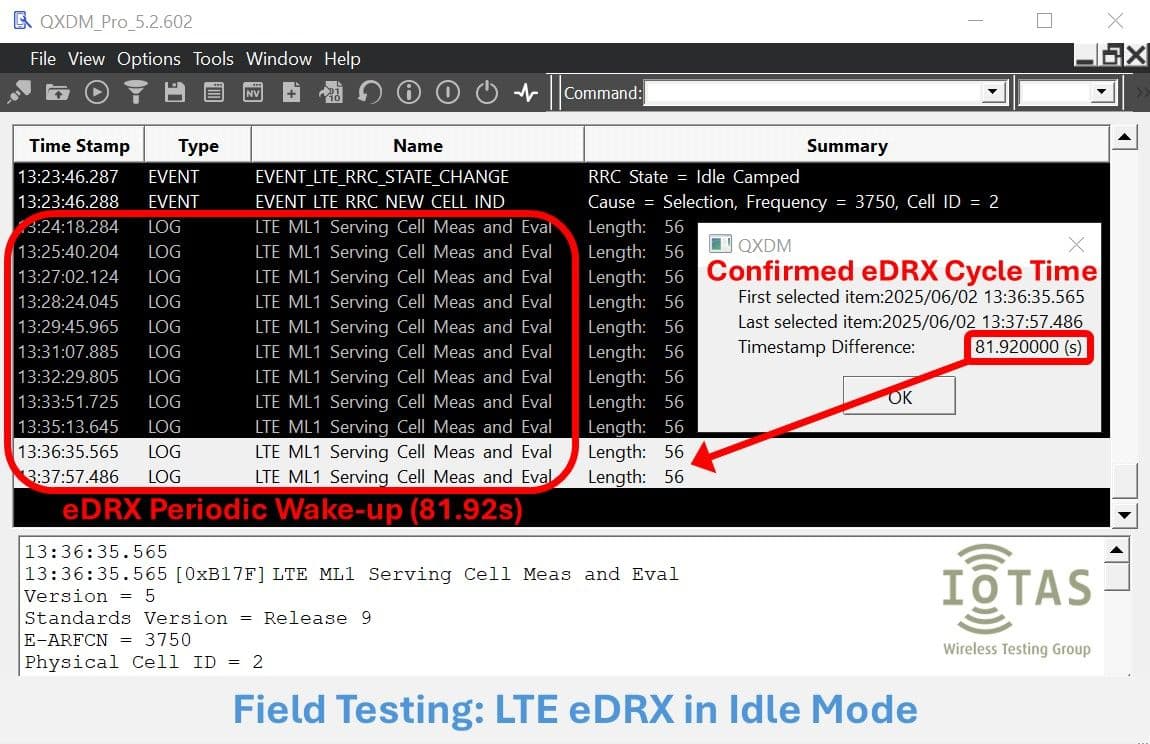Click OK in the QXDM dialog

click(899, 396)
